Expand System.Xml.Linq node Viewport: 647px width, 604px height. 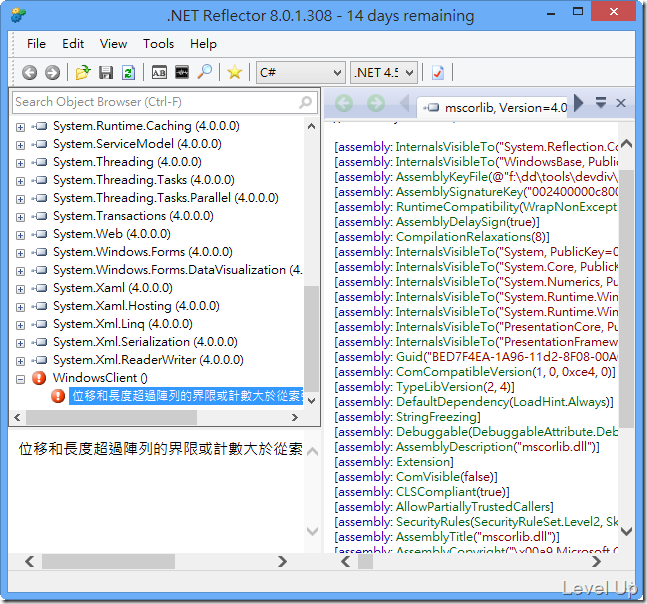point(20,325)
